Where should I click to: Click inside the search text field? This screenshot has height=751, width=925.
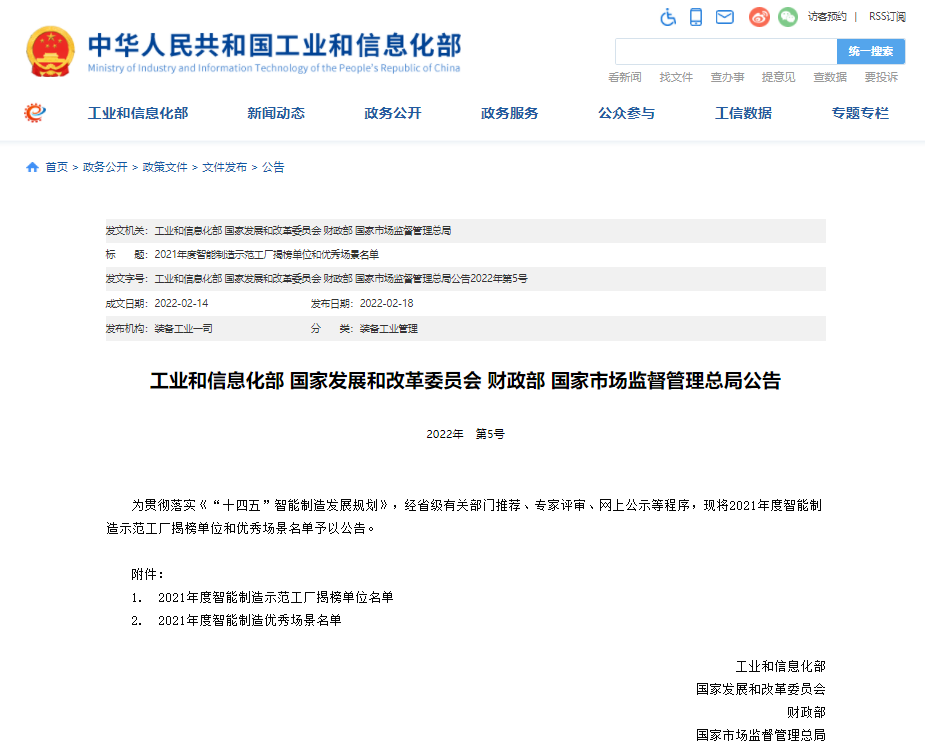[x=725, y=51]
